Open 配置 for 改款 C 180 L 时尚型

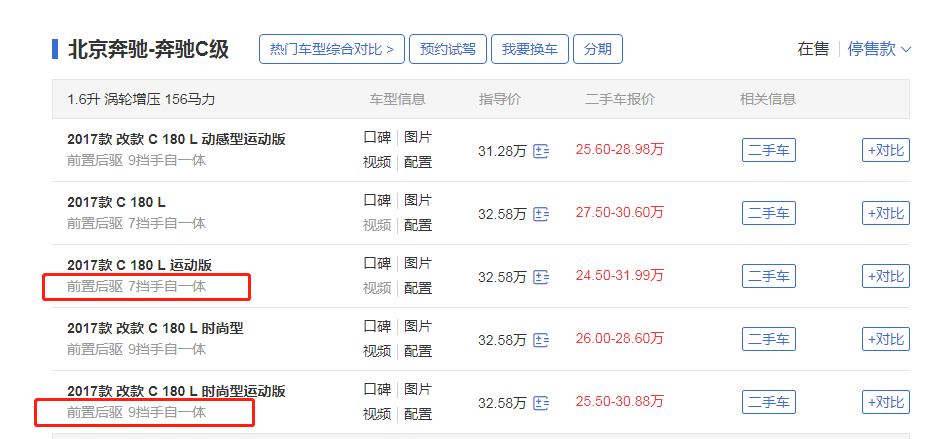(x=418, y=351)
